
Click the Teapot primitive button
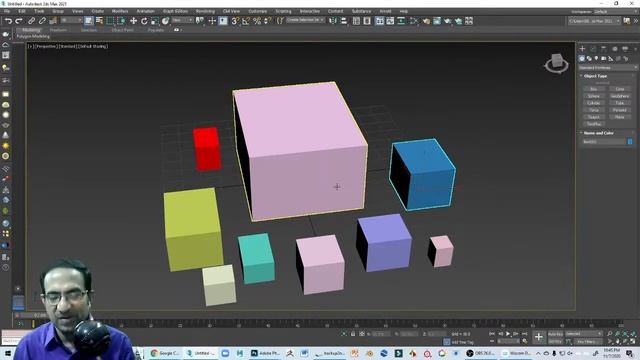point(594,117)
